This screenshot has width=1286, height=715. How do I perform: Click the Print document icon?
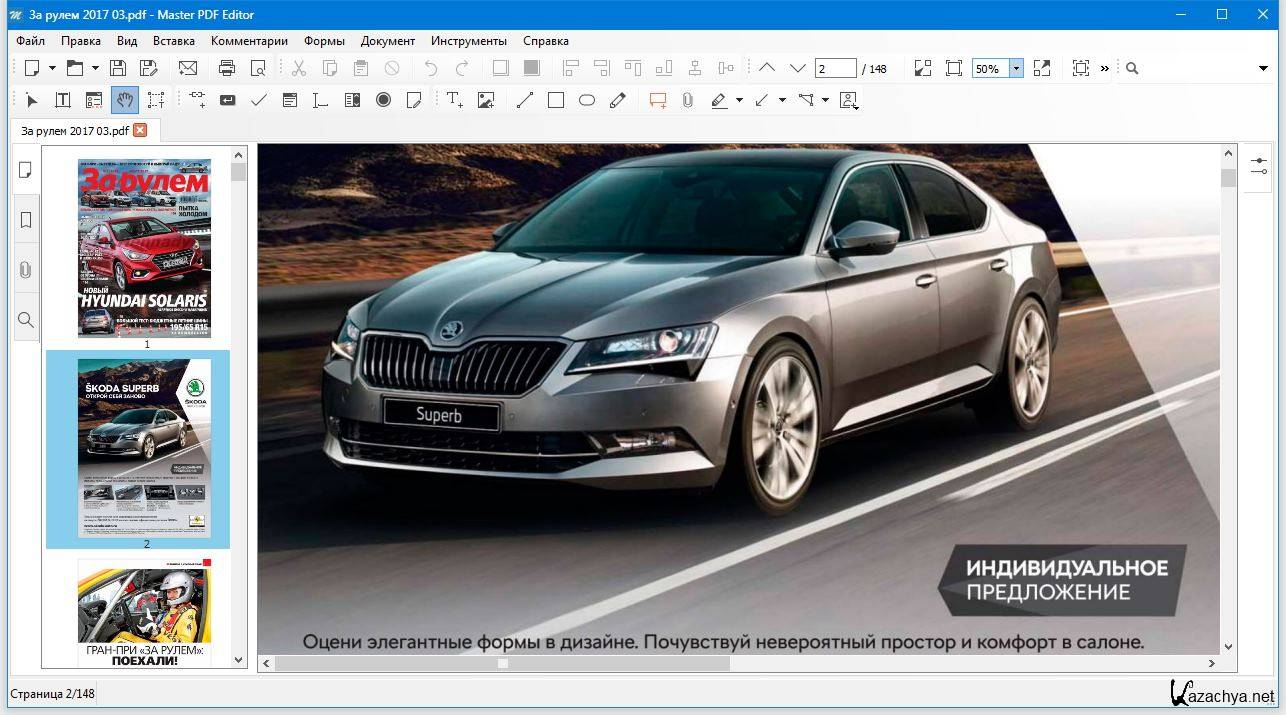click(x=227, y=68)
